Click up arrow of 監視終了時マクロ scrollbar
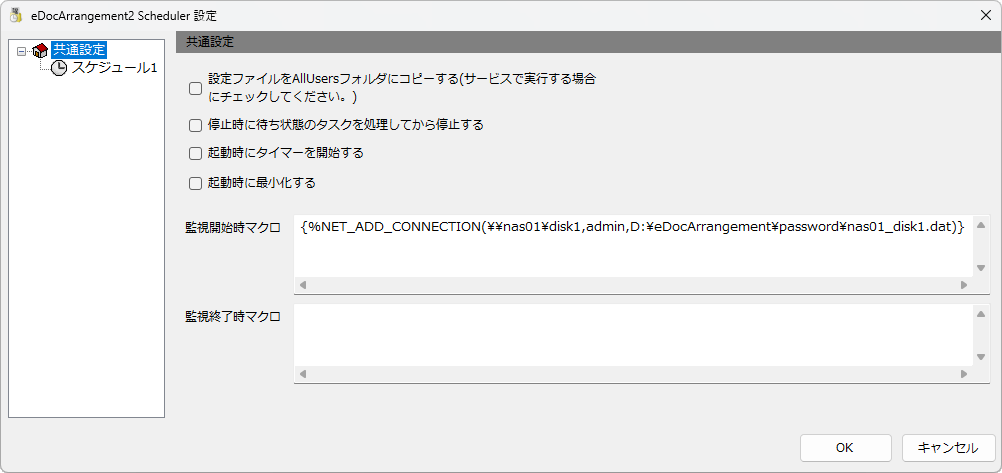 tap(981, 314)
